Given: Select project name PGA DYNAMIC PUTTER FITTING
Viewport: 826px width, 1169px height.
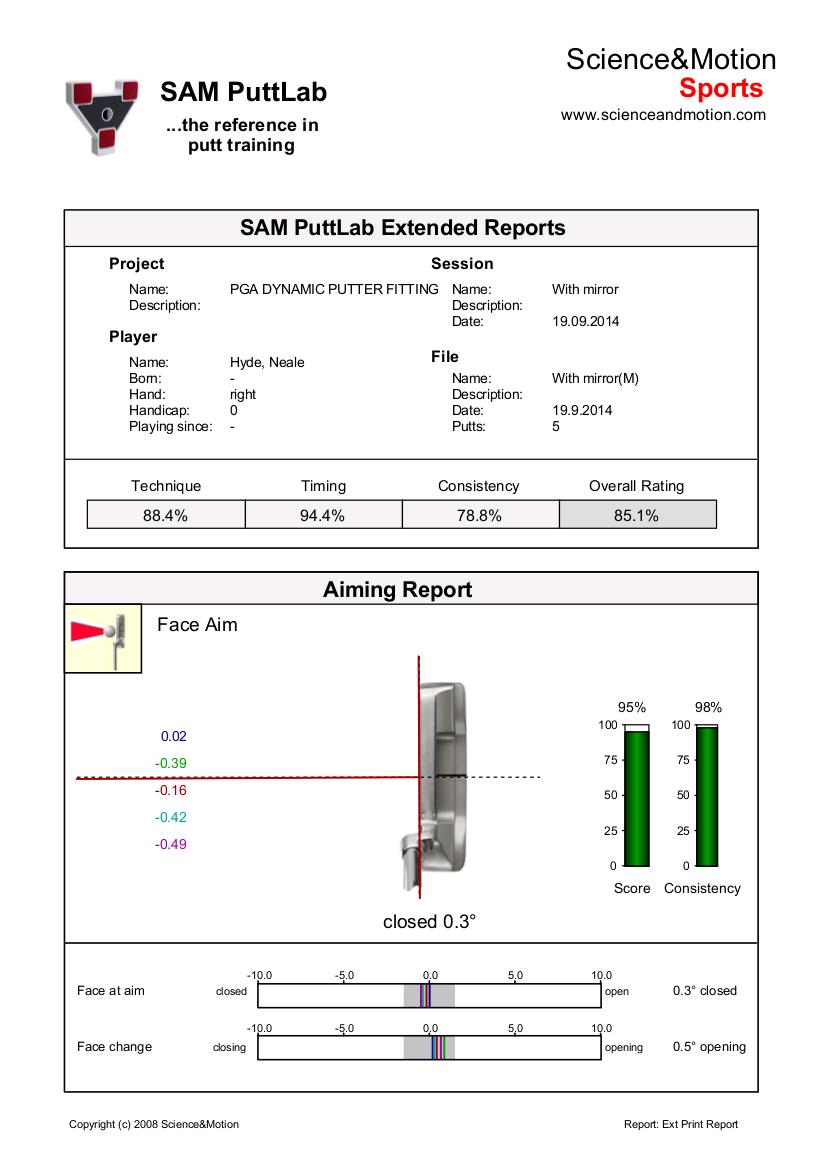Looking at the screenshot, I should (x=334, y=289).
